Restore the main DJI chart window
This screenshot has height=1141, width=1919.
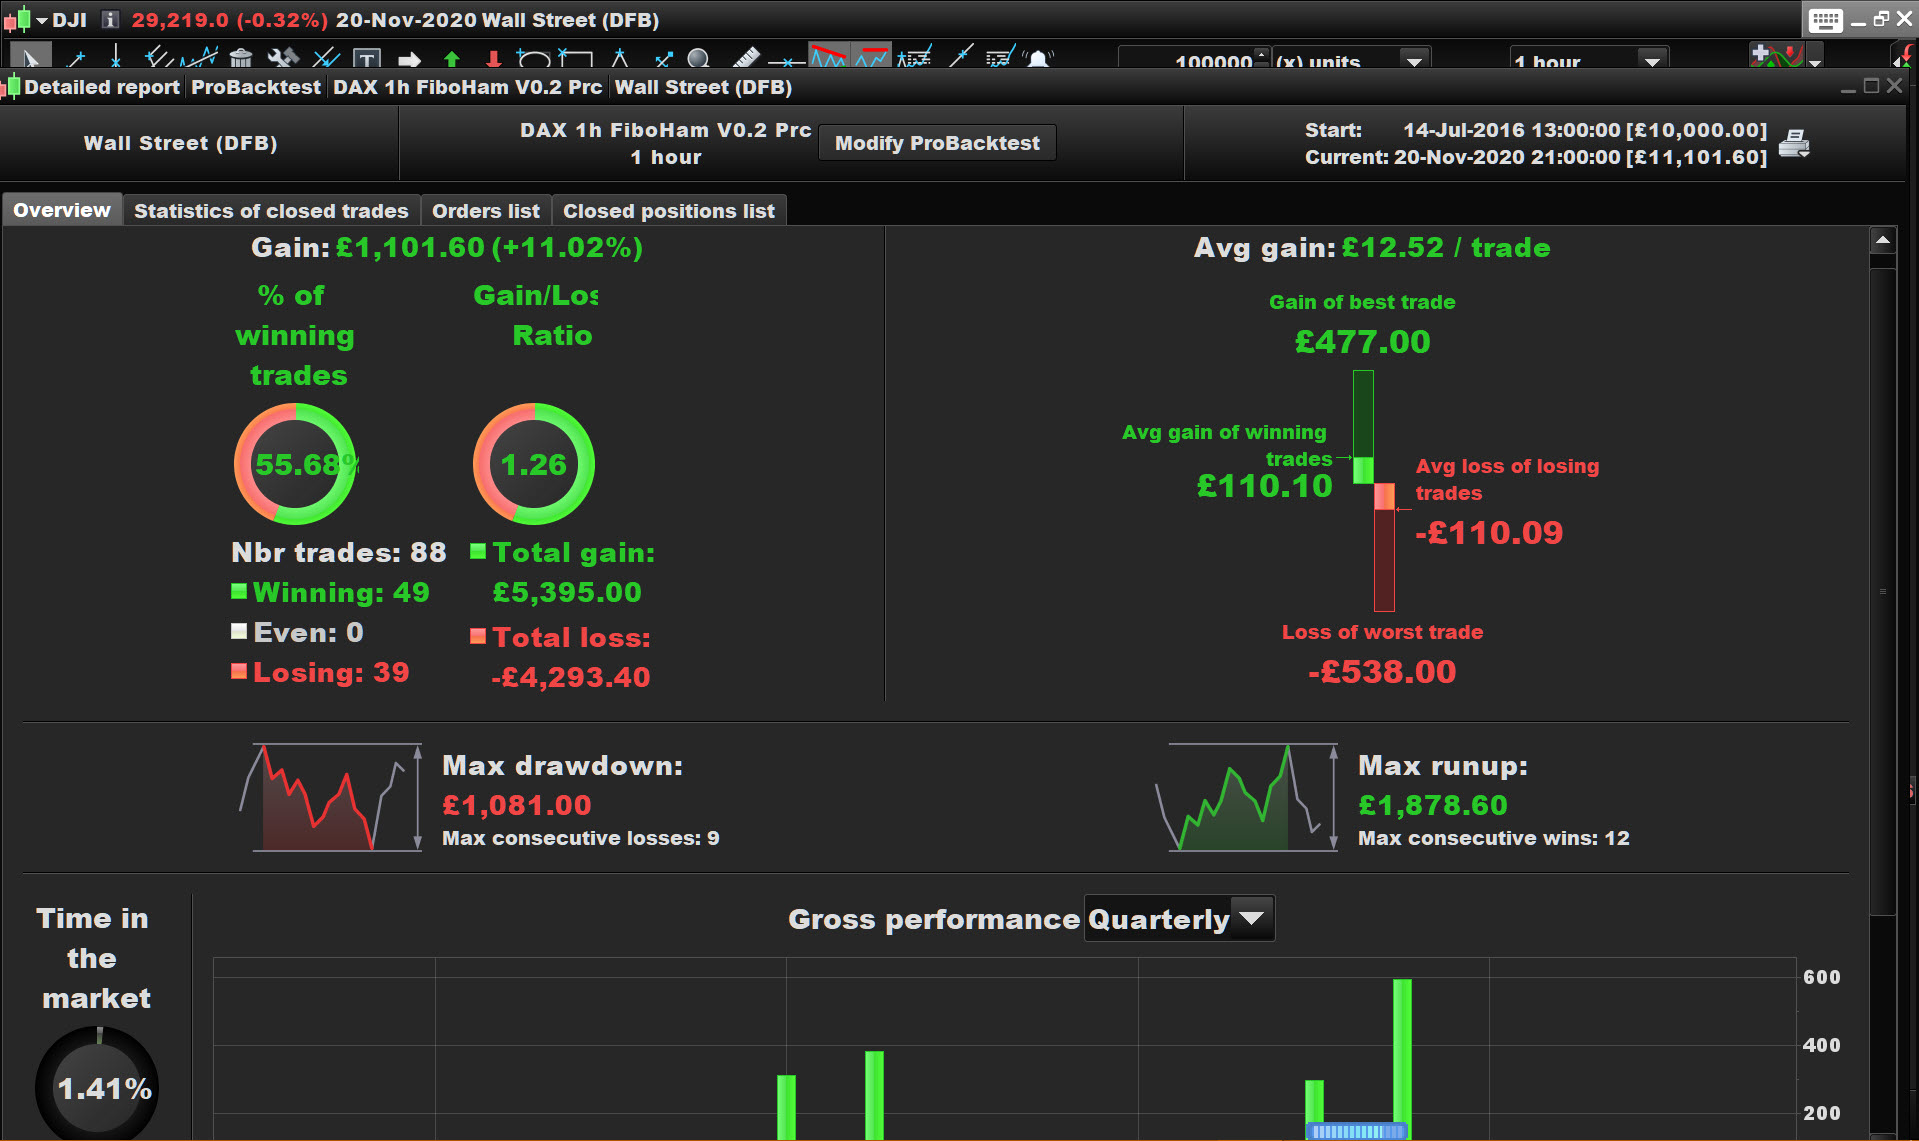(x=1881, y=19)
